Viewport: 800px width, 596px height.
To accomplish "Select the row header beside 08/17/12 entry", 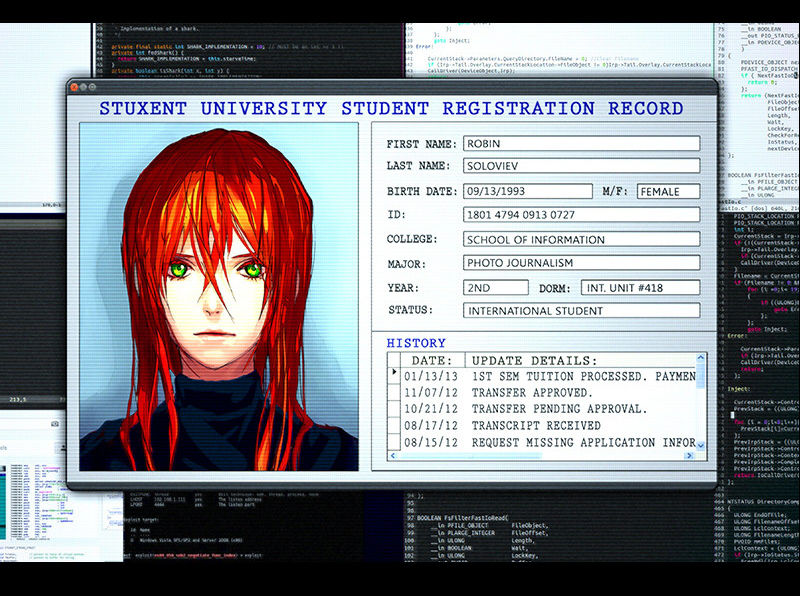I will [394, 425].
